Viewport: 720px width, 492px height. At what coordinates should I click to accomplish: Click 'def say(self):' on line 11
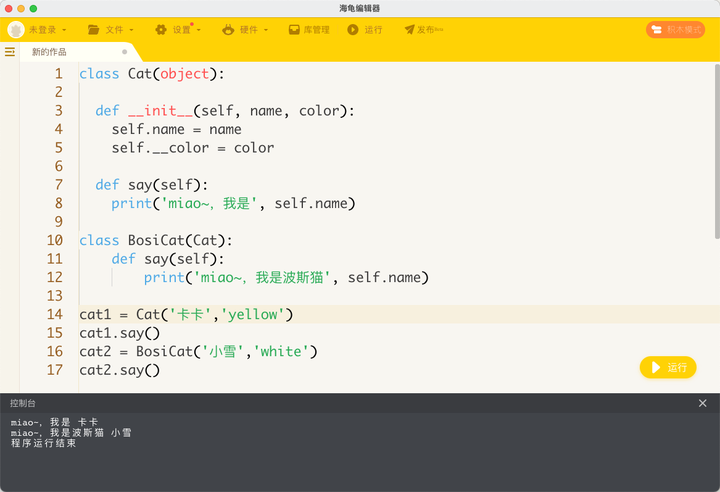tap(168, 259)
